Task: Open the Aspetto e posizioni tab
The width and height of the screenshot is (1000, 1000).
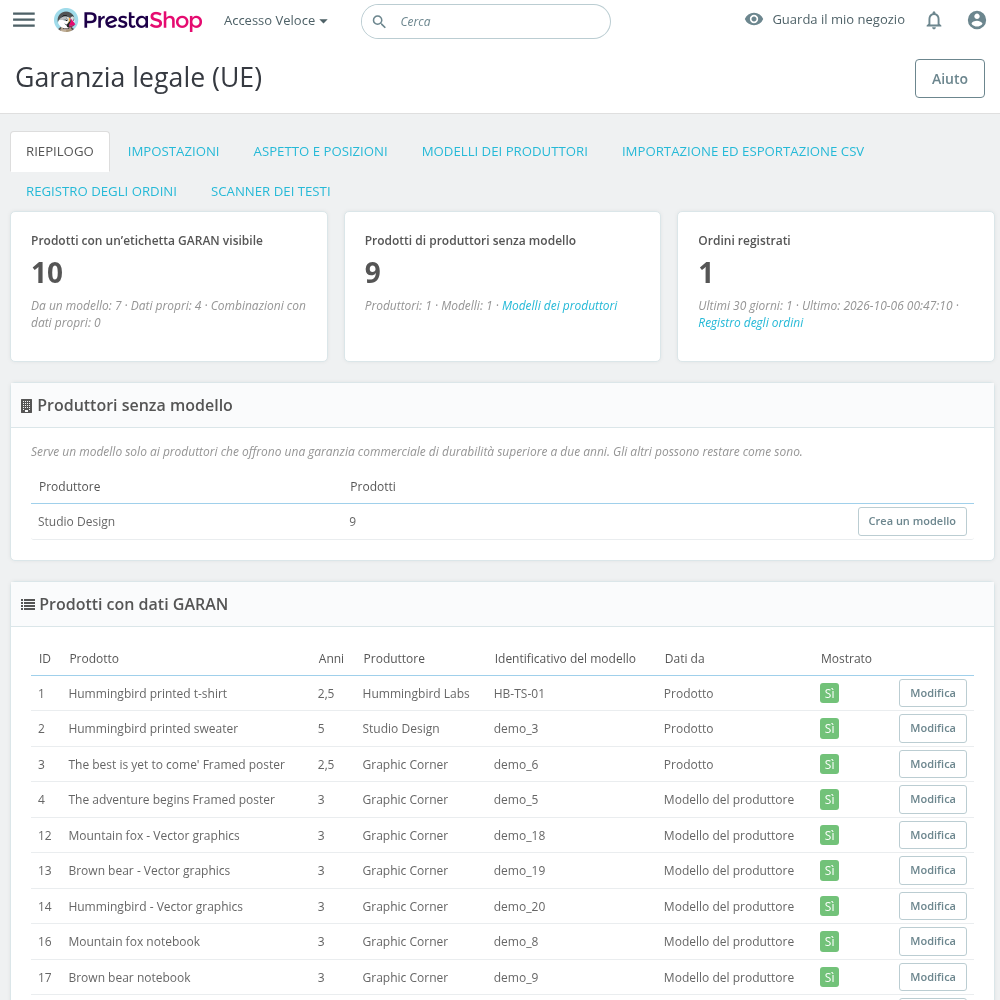Action: click(x=320, y=152)
